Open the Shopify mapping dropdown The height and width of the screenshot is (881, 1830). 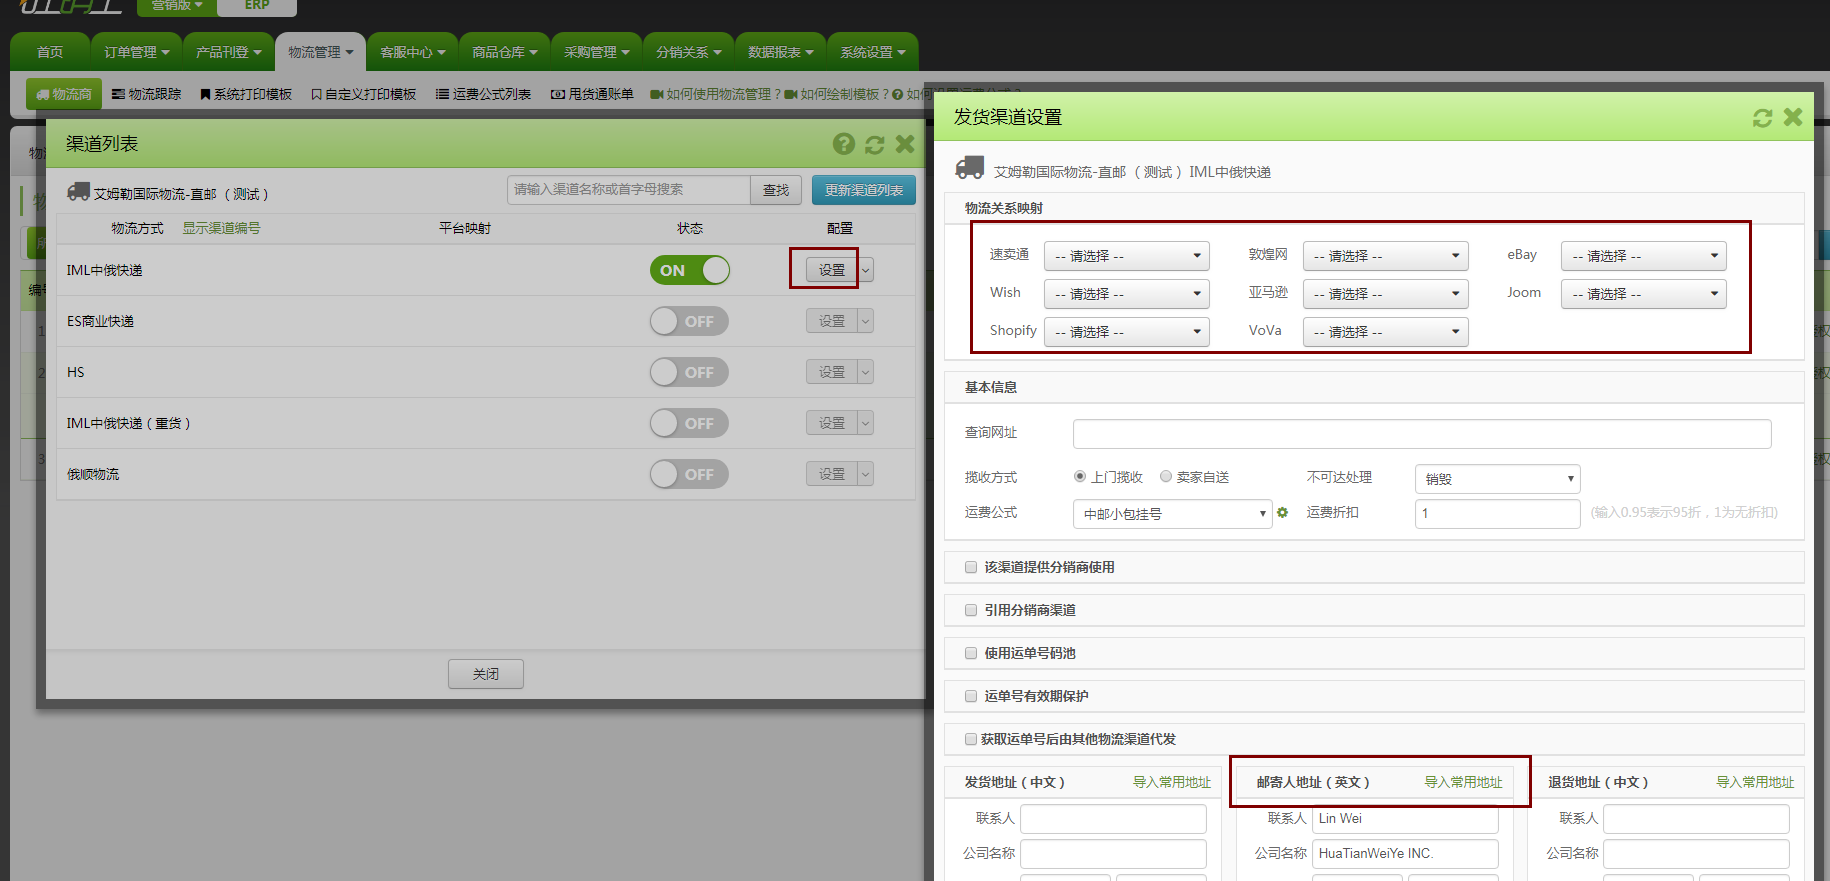1126,332
